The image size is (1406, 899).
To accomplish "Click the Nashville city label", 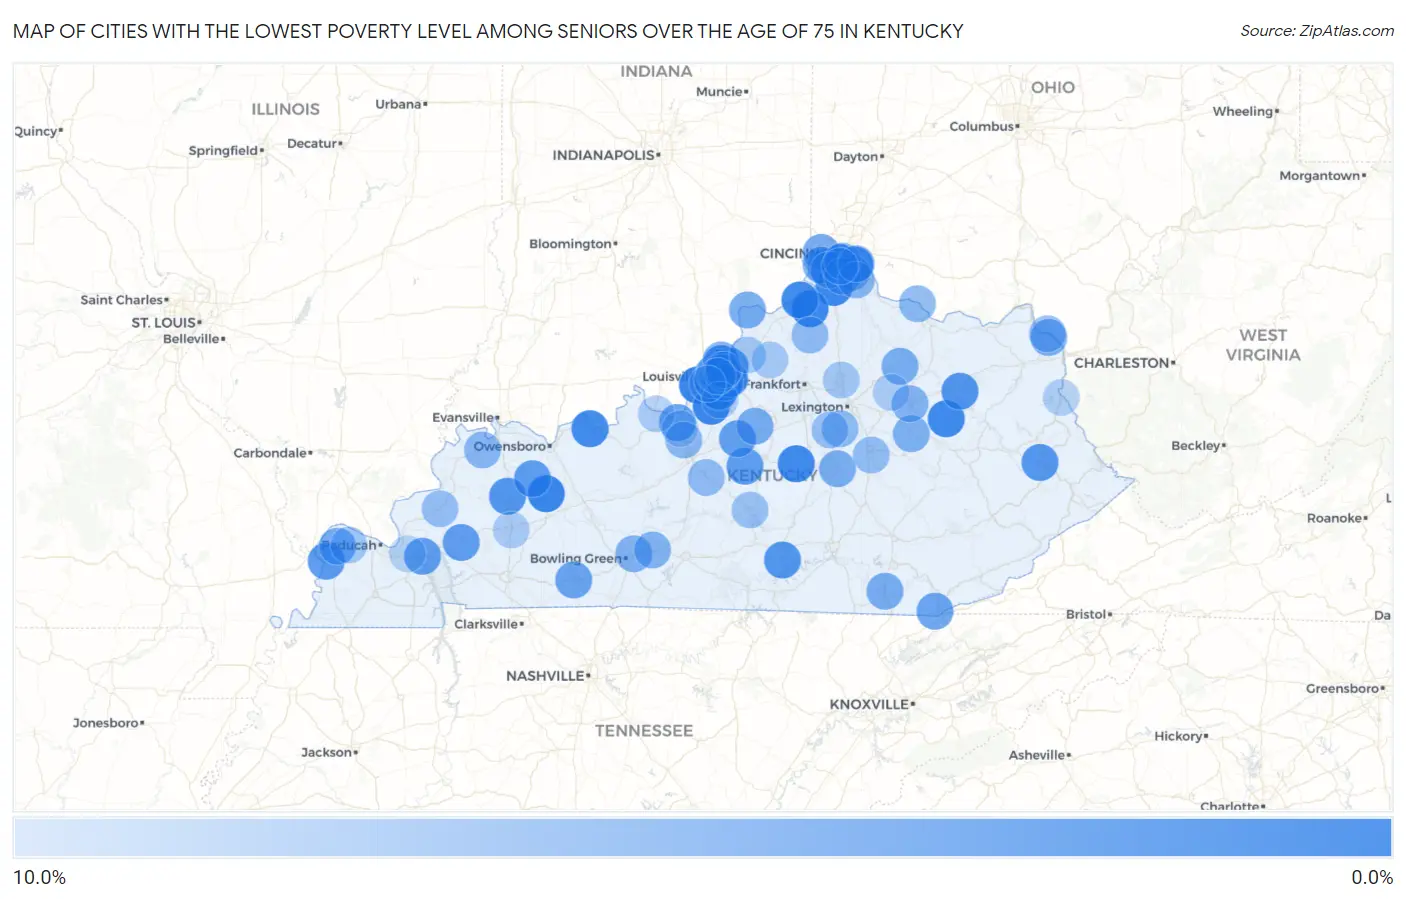I will [546, 676].
